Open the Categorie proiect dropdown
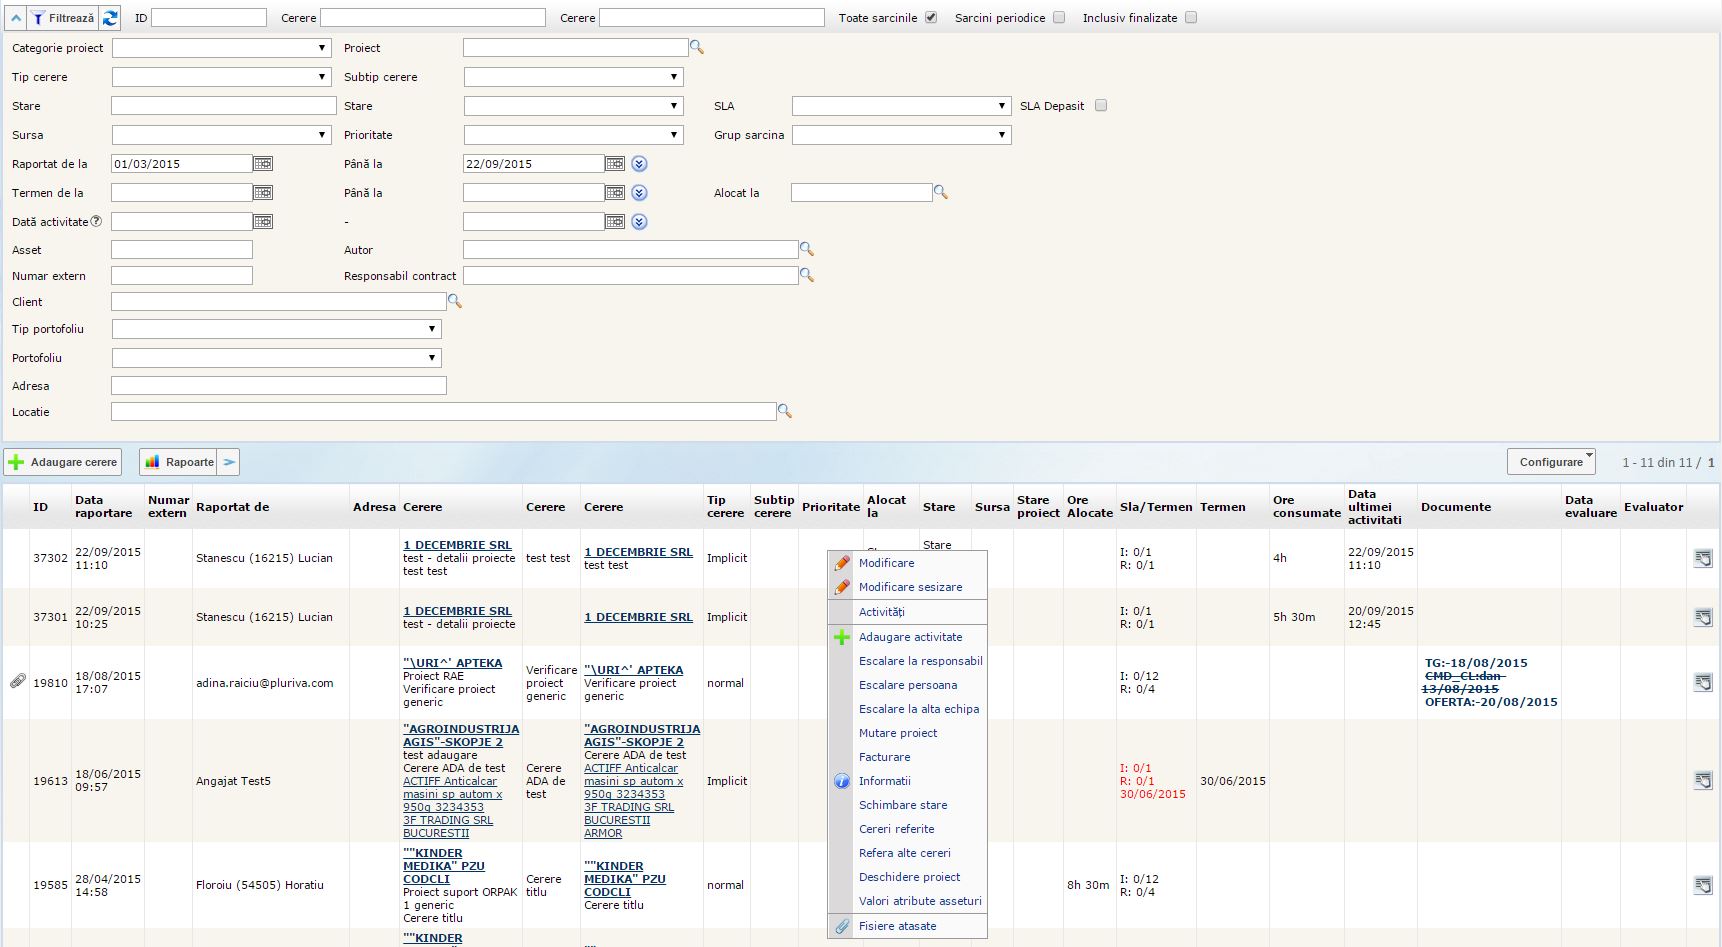The width and height of the screenshot is (1722, 947). (221, 48)
